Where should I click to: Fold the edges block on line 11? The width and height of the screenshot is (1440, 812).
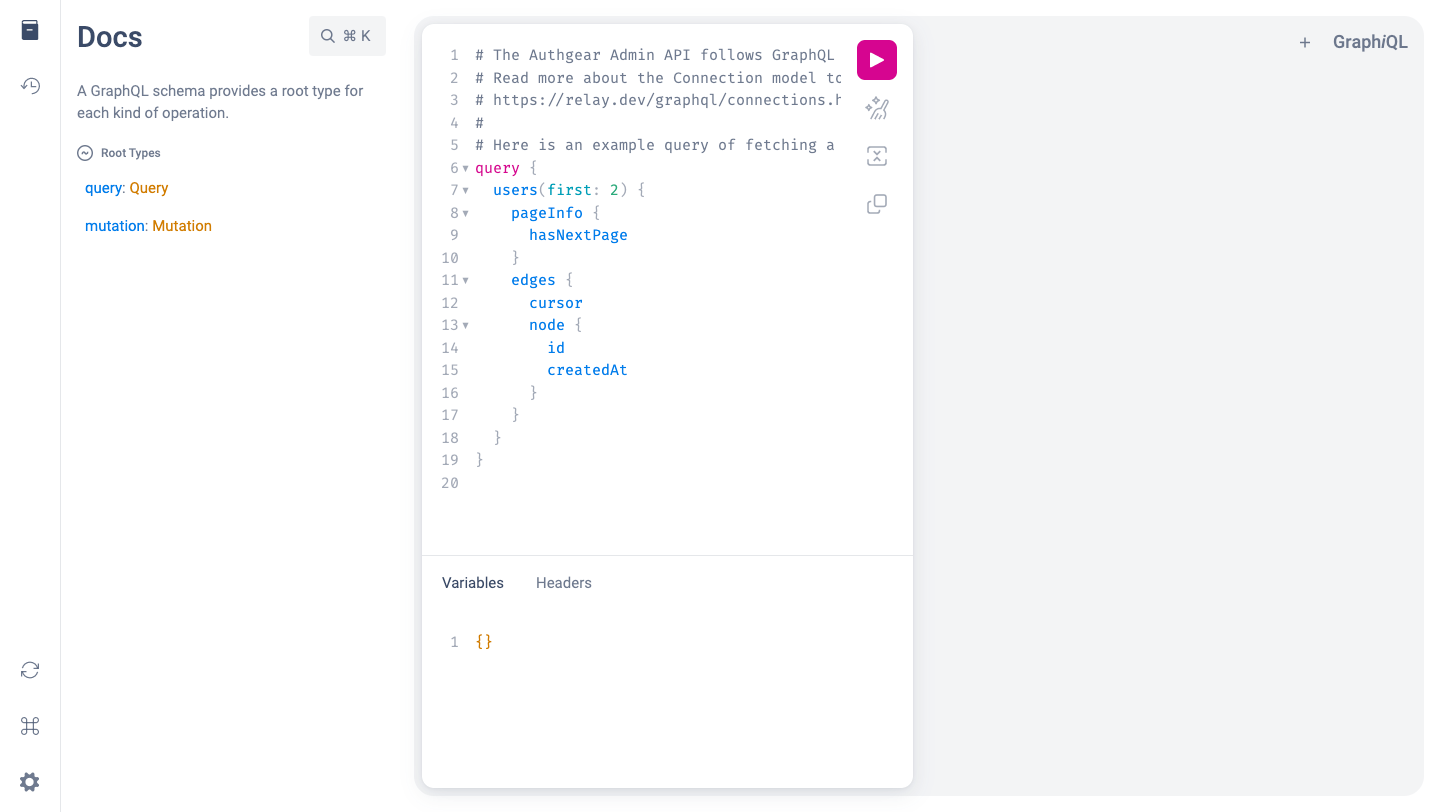point(465,281)
